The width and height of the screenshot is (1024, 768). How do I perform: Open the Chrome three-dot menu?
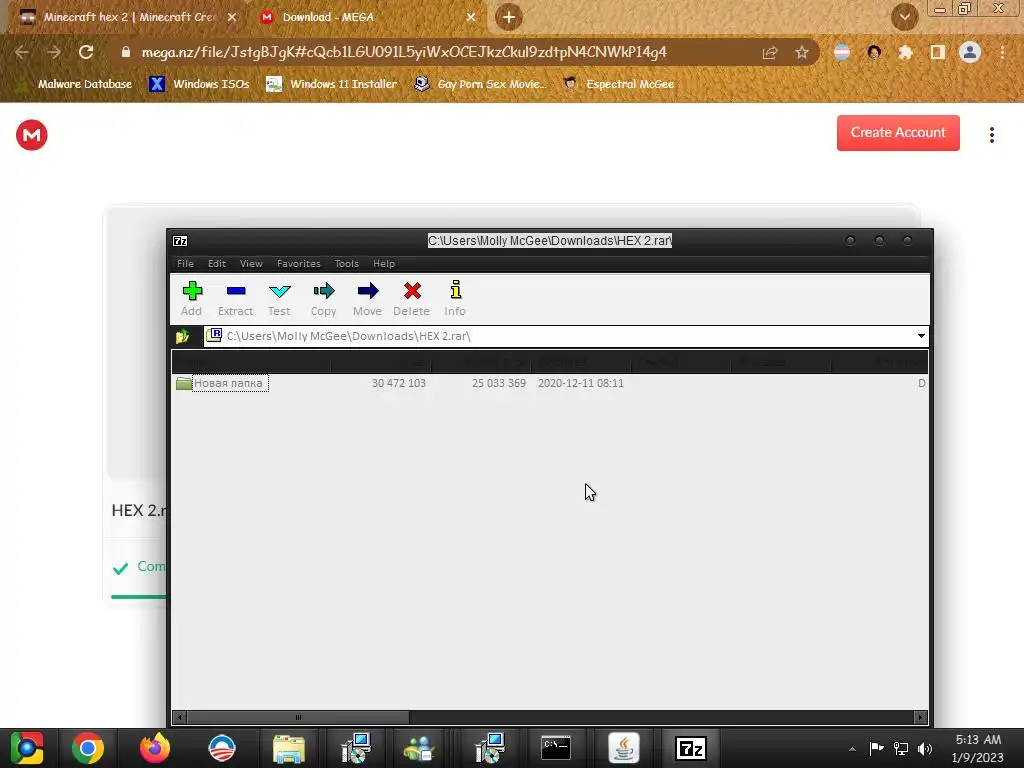pyautogui.click(x=1002, y=52)
